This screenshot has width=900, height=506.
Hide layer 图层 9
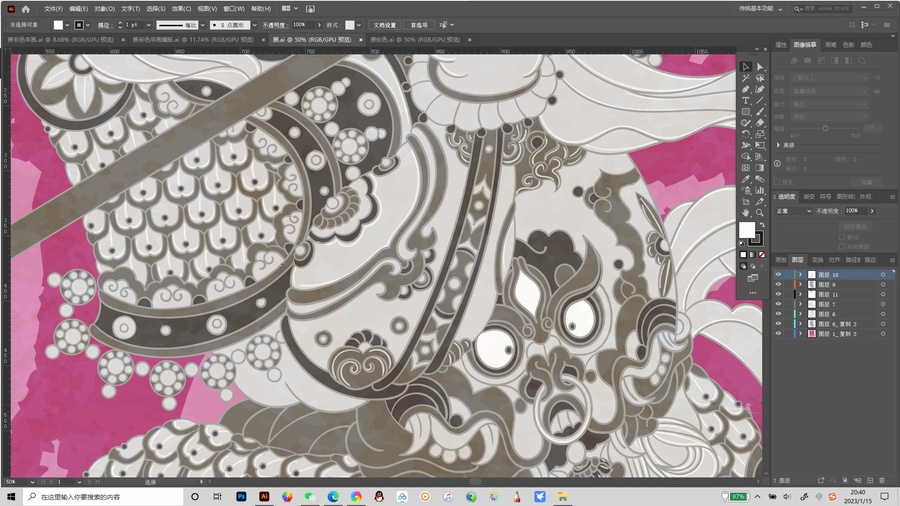click(778, 285)
